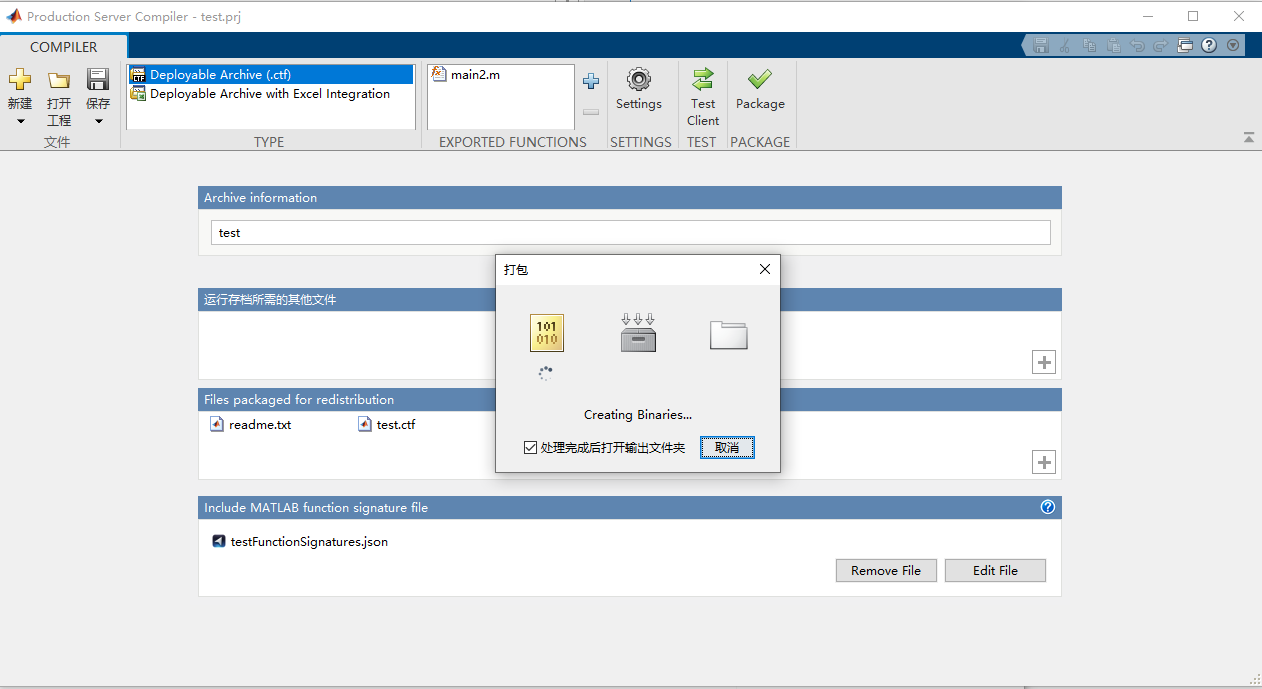Screen dimensions: 1262x689
Task: Select Deployable Archive (.ctf) type
Action: [x=270, y=75]
